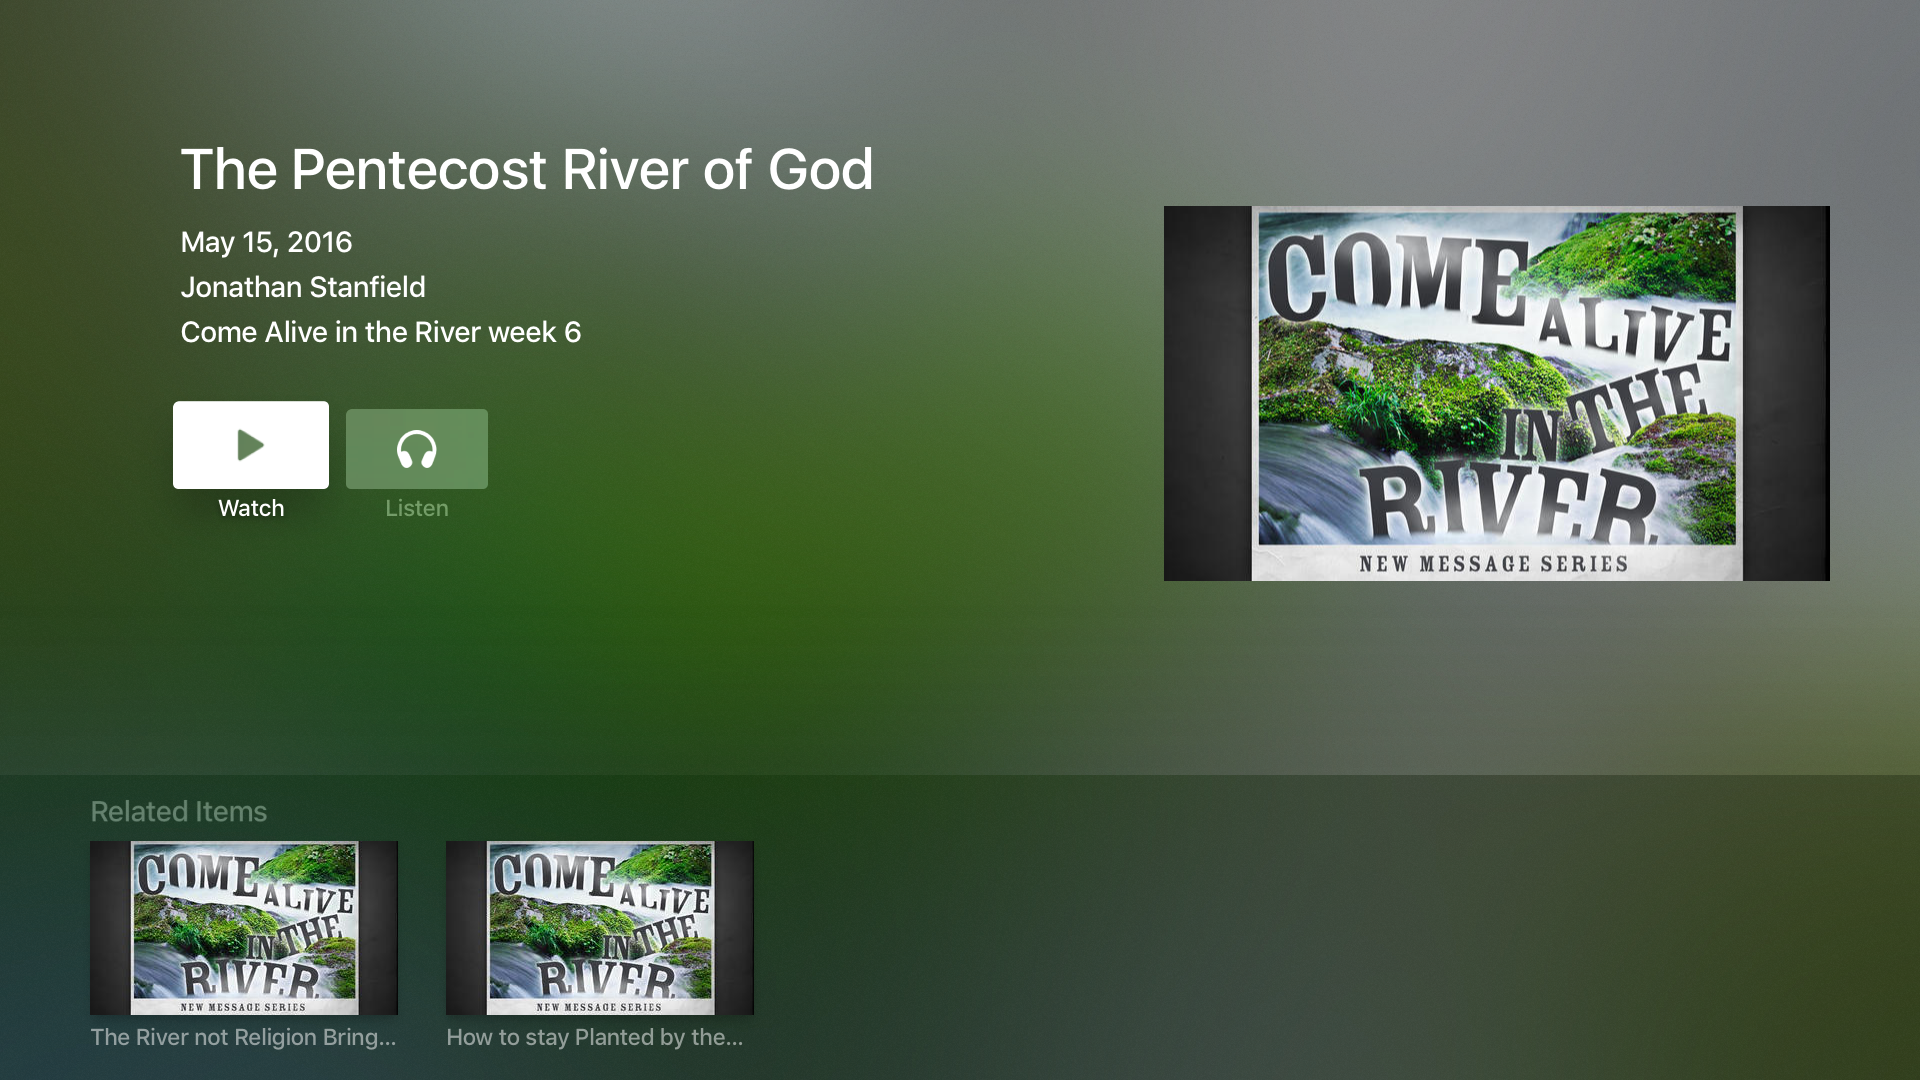Click caption How to stay Planted by the...

click(x=595, y=1037)
